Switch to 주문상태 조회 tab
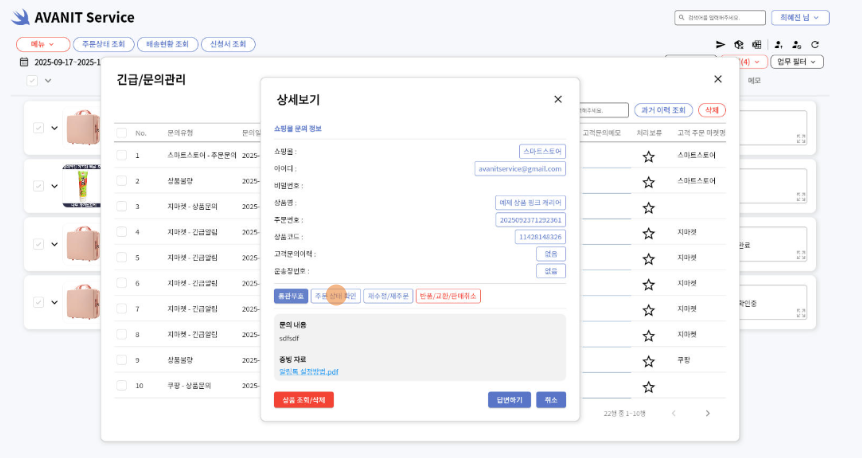Image resolution: width=862 pixels, height=458 pixels. (x=104, y=45)
